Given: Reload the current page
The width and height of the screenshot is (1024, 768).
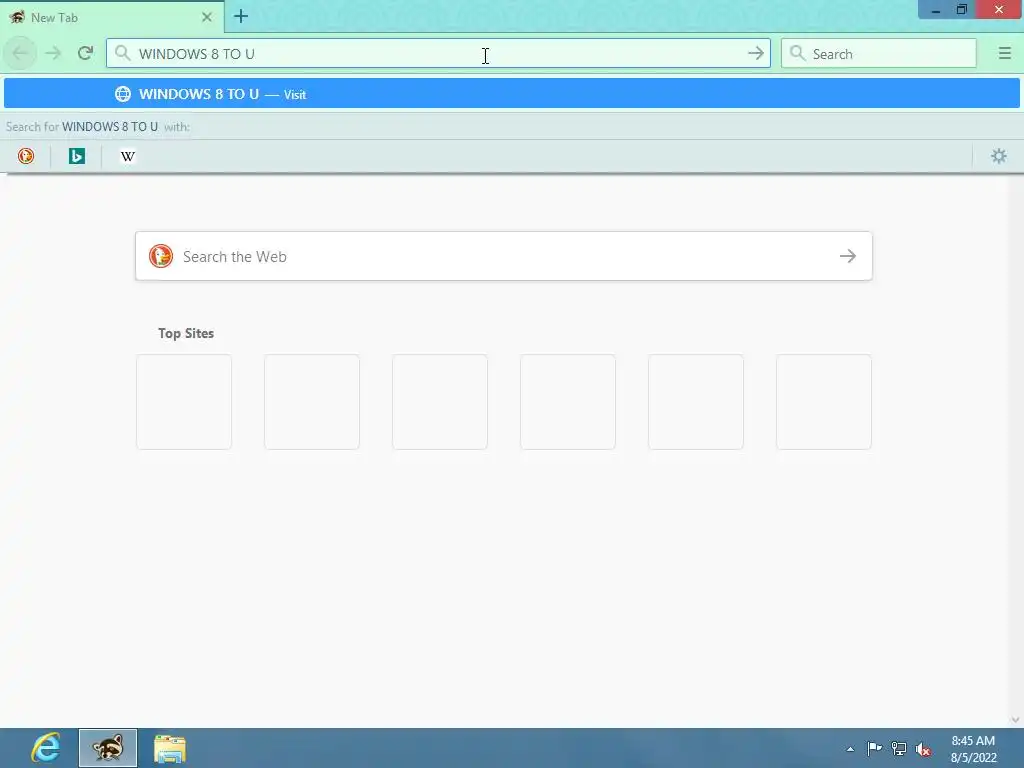Looking at the screenshot, I should (85, 54).
